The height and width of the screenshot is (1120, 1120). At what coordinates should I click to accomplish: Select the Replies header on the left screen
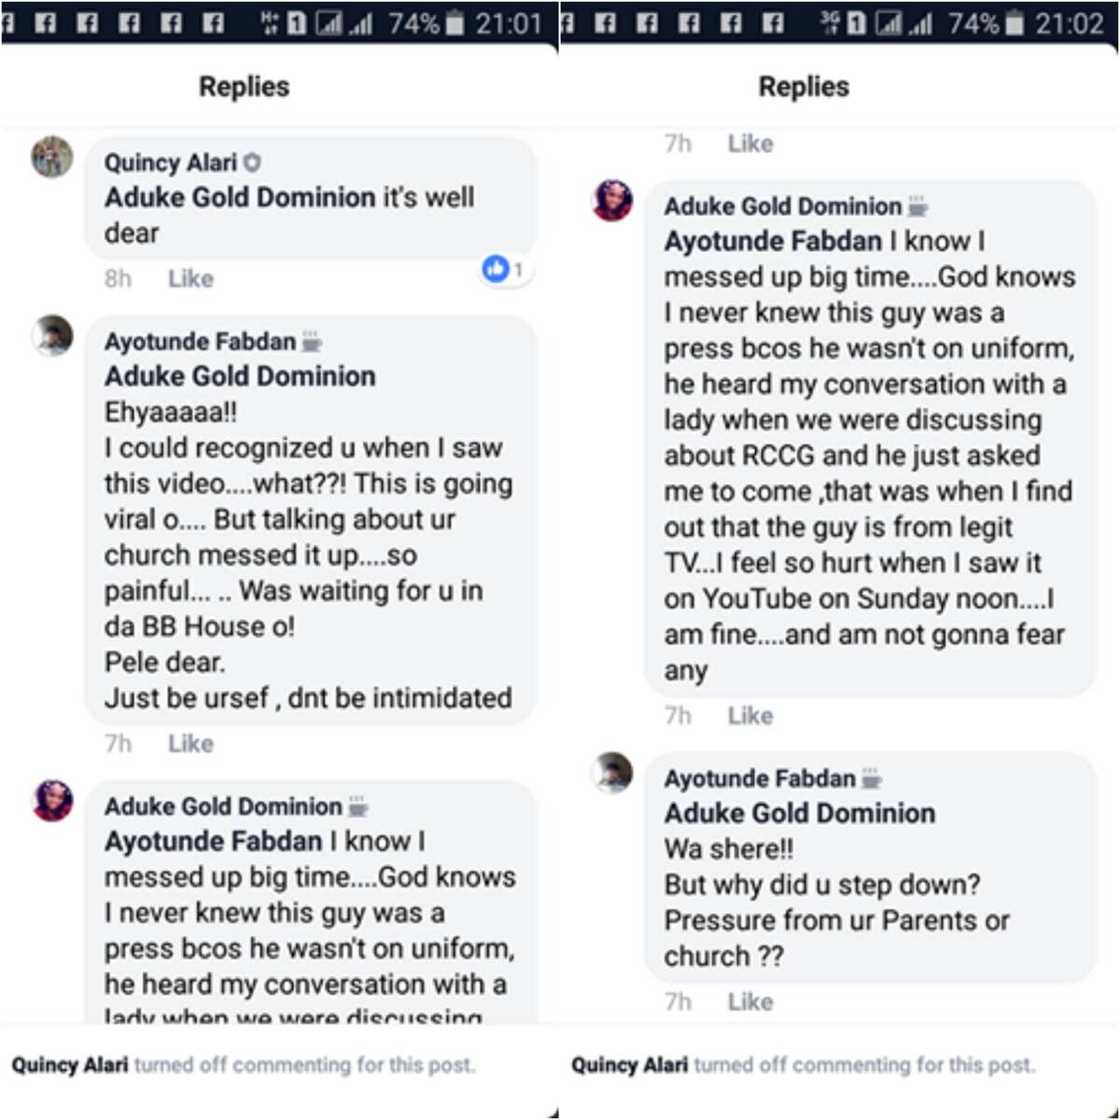[243, 87]
